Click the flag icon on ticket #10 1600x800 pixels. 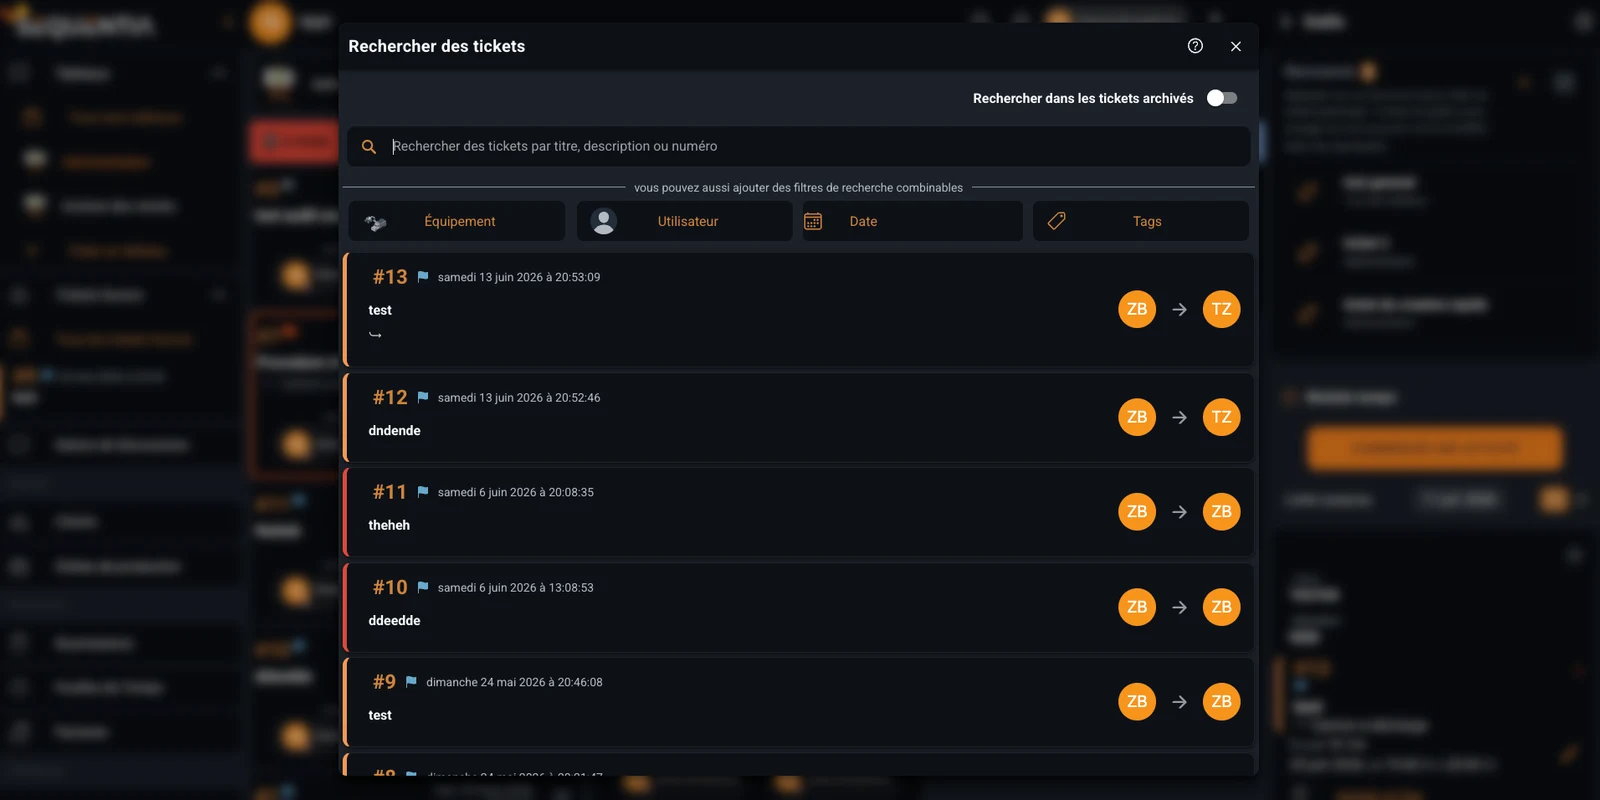(423, 587)
